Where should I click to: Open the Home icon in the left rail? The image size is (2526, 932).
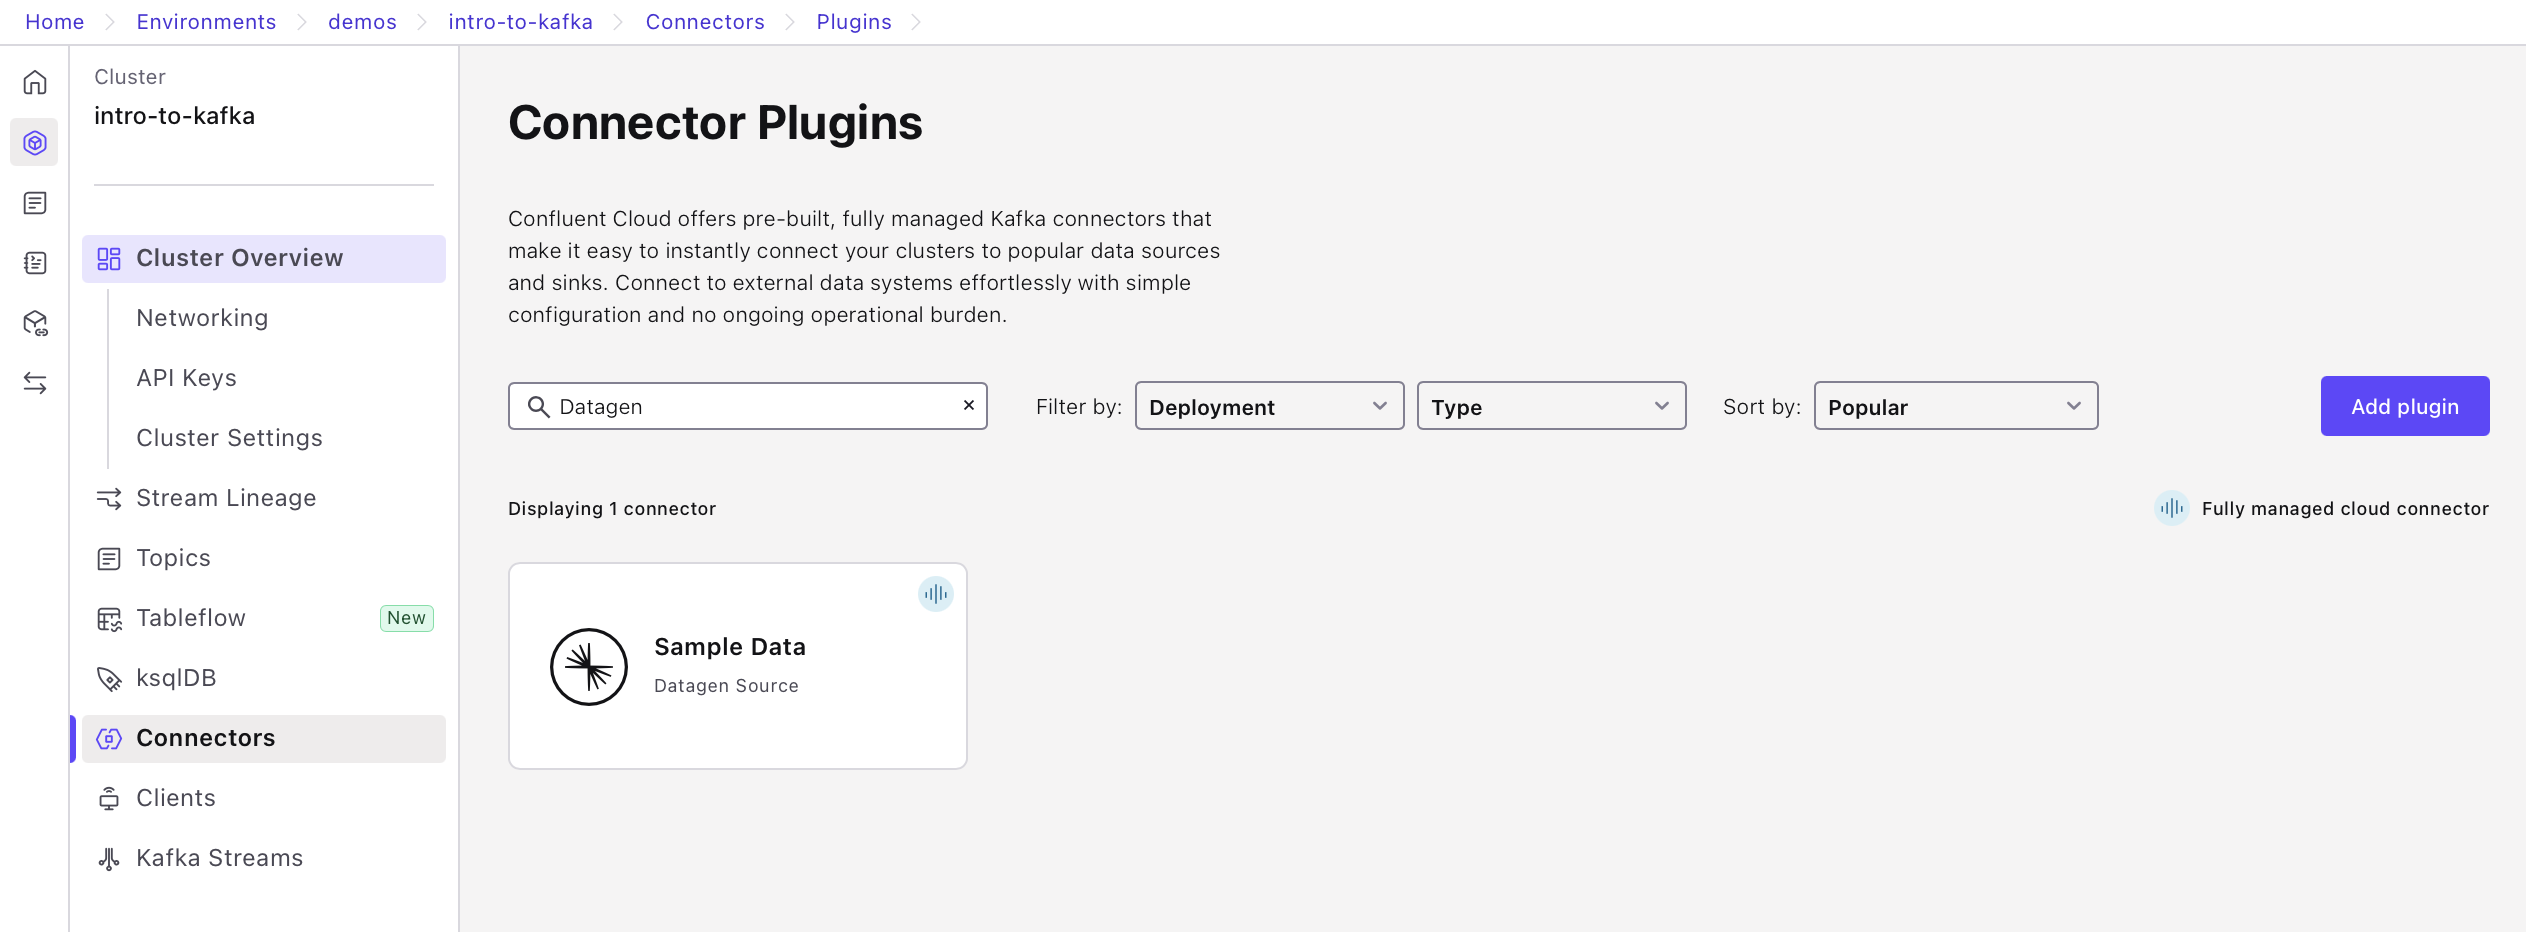(35, 82)
